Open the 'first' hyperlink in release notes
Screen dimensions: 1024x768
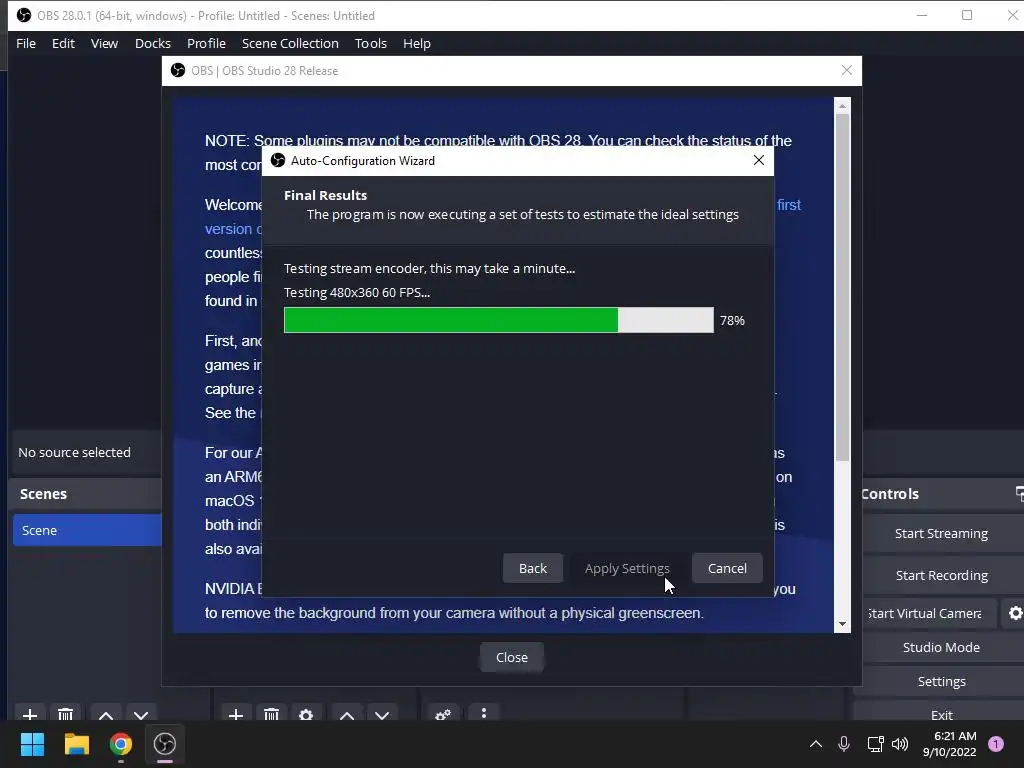[x=789, y=205]
